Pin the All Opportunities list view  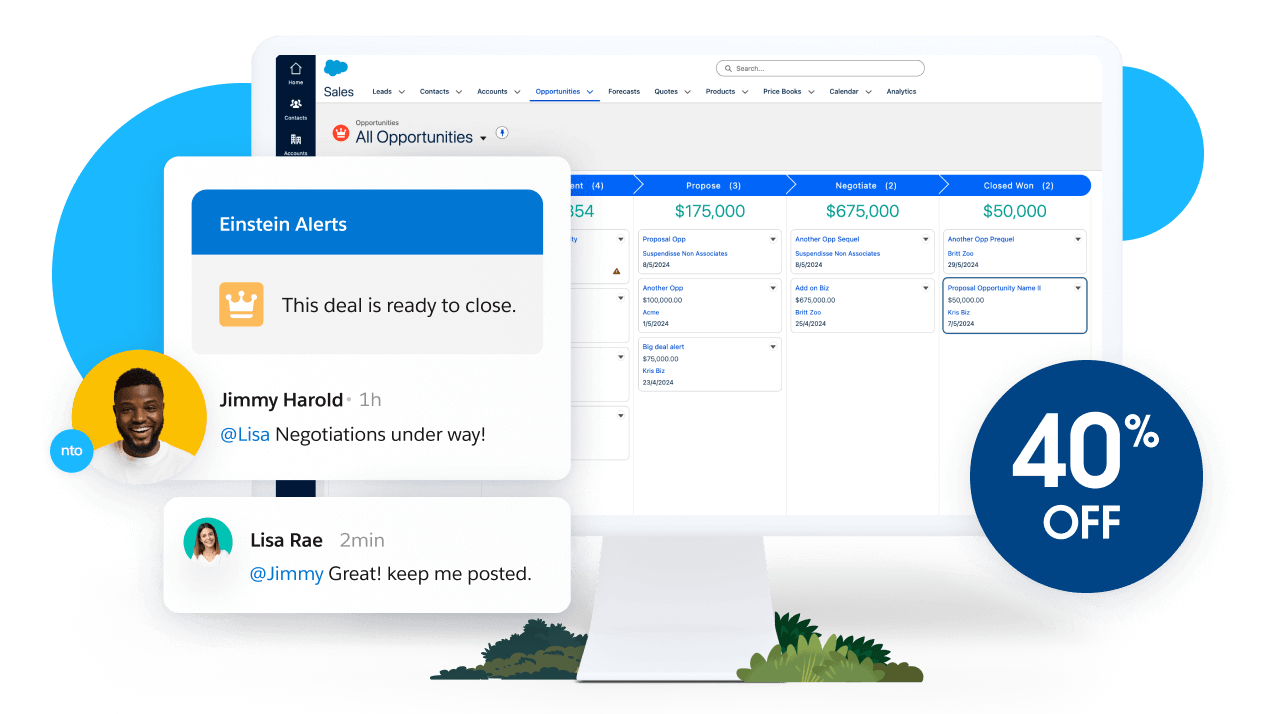click(x=502, y=132)
